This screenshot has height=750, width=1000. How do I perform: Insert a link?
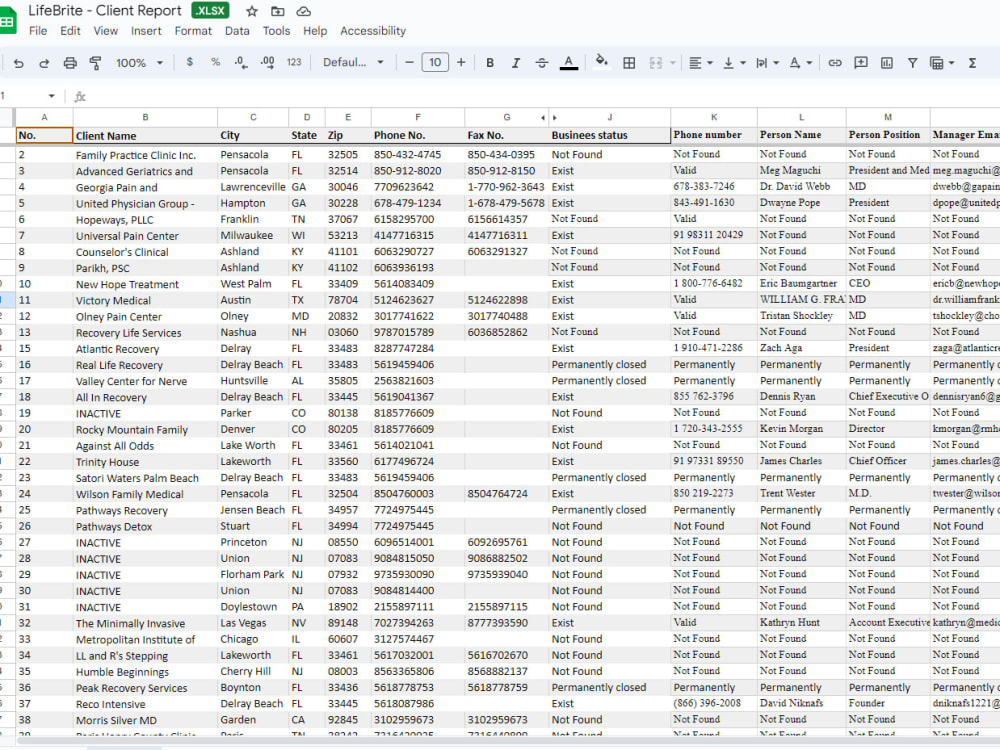click(835, 62)
